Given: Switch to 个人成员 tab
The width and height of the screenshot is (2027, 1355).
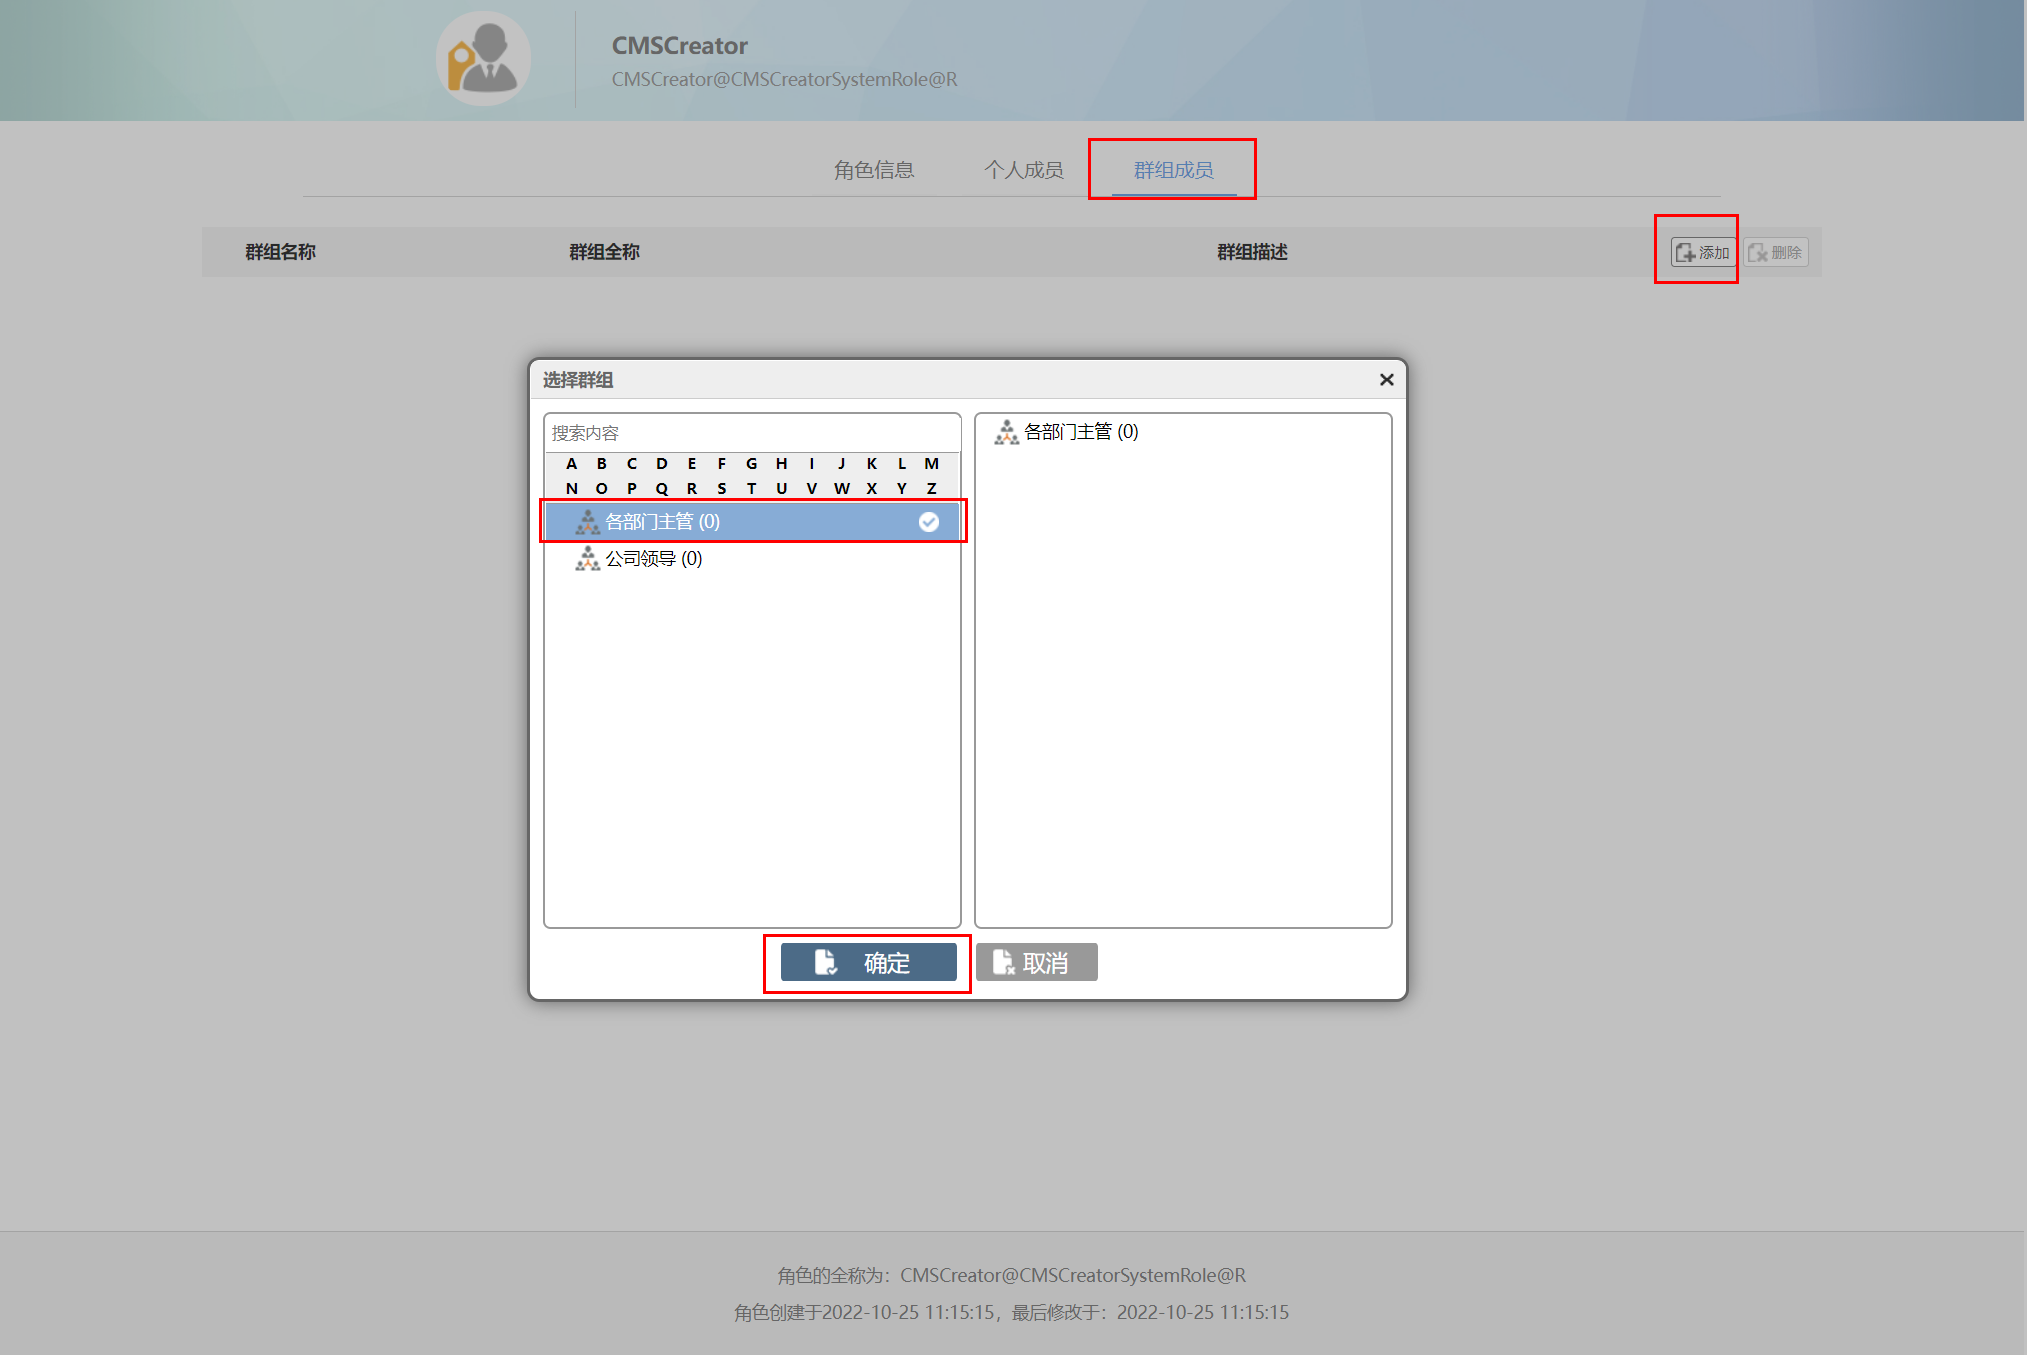Looking at the screenshot, I should pos(1023,170).
